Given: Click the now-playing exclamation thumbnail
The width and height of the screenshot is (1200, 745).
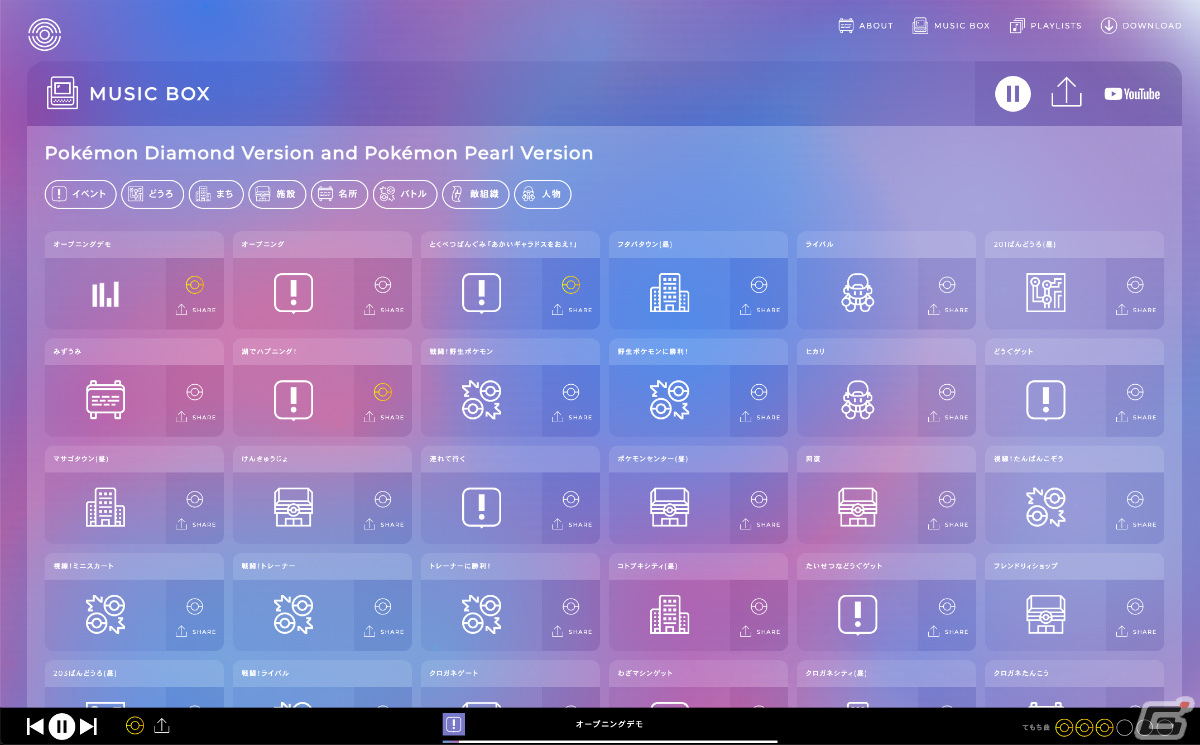Looking at the screenshot, I should [454, 725].
